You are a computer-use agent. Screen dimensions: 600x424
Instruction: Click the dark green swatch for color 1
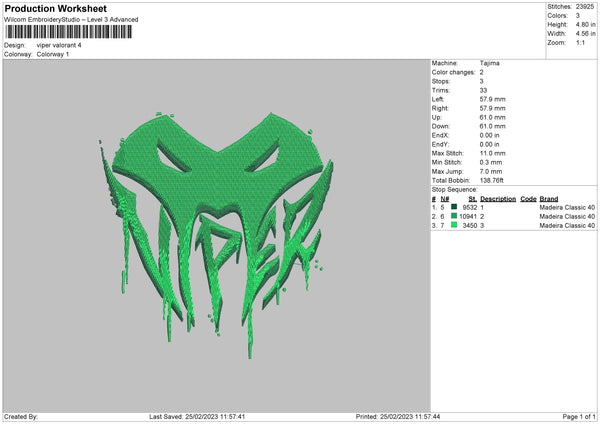click(454, 207)
